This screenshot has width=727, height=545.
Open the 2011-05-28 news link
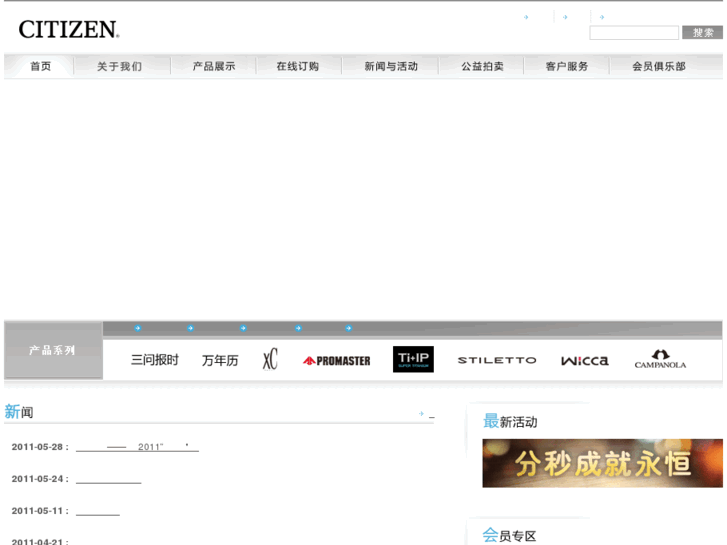click(x=137, y=447)
